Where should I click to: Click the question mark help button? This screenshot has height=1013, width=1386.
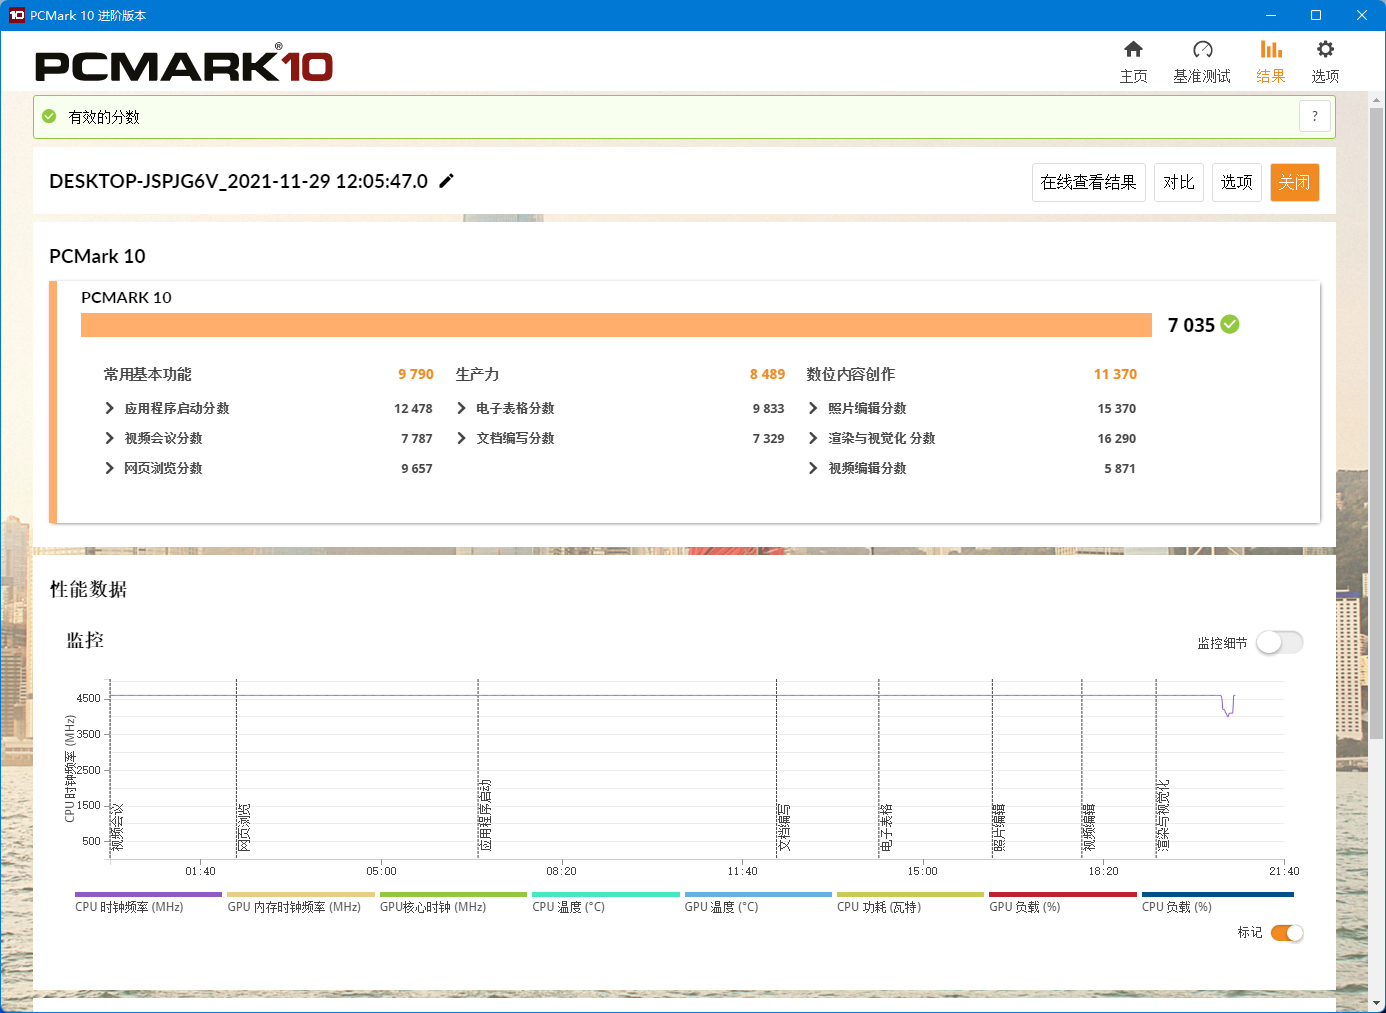click(x=1315, y=116)
